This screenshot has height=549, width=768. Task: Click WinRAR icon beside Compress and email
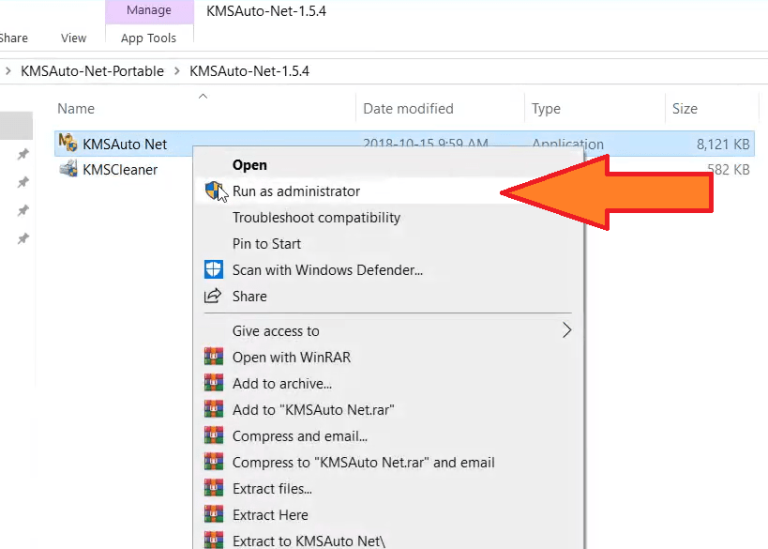pos(214,435)
